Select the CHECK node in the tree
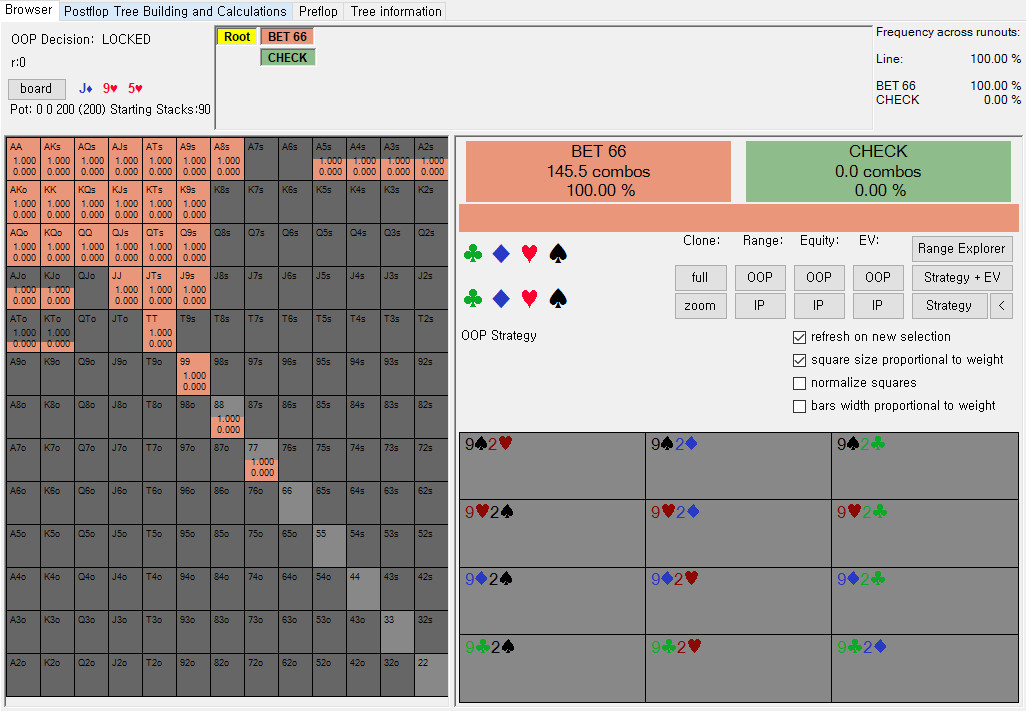 pos(287,58)
